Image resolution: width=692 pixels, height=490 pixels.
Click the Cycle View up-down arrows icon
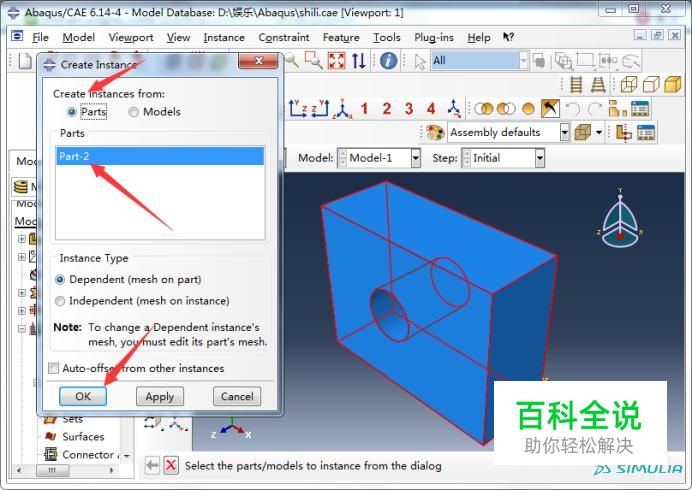pos(359,60)
